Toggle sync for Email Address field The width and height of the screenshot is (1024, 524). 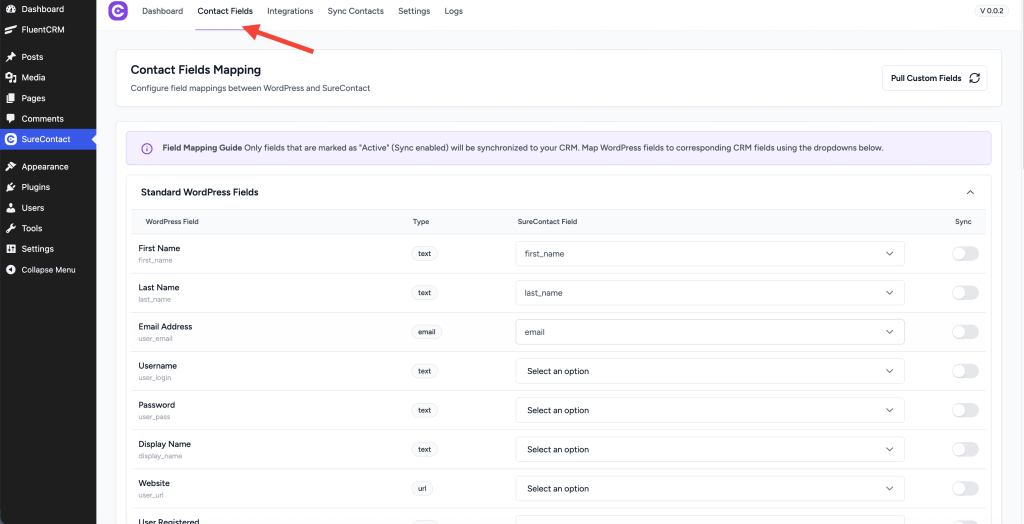964,332
